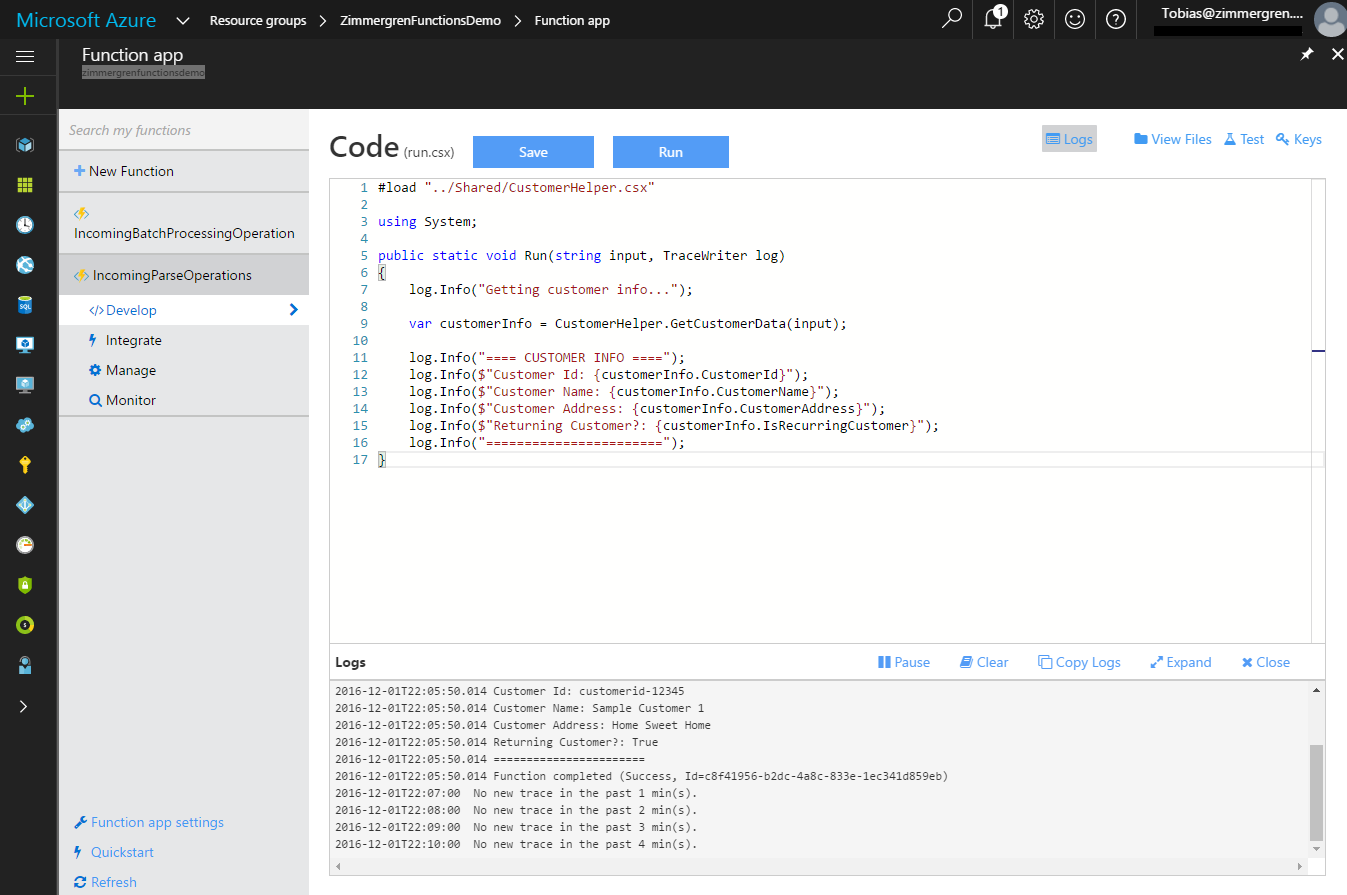Open the SQL databases sidebar icon

pyautogui.click(x=27, y=305)
